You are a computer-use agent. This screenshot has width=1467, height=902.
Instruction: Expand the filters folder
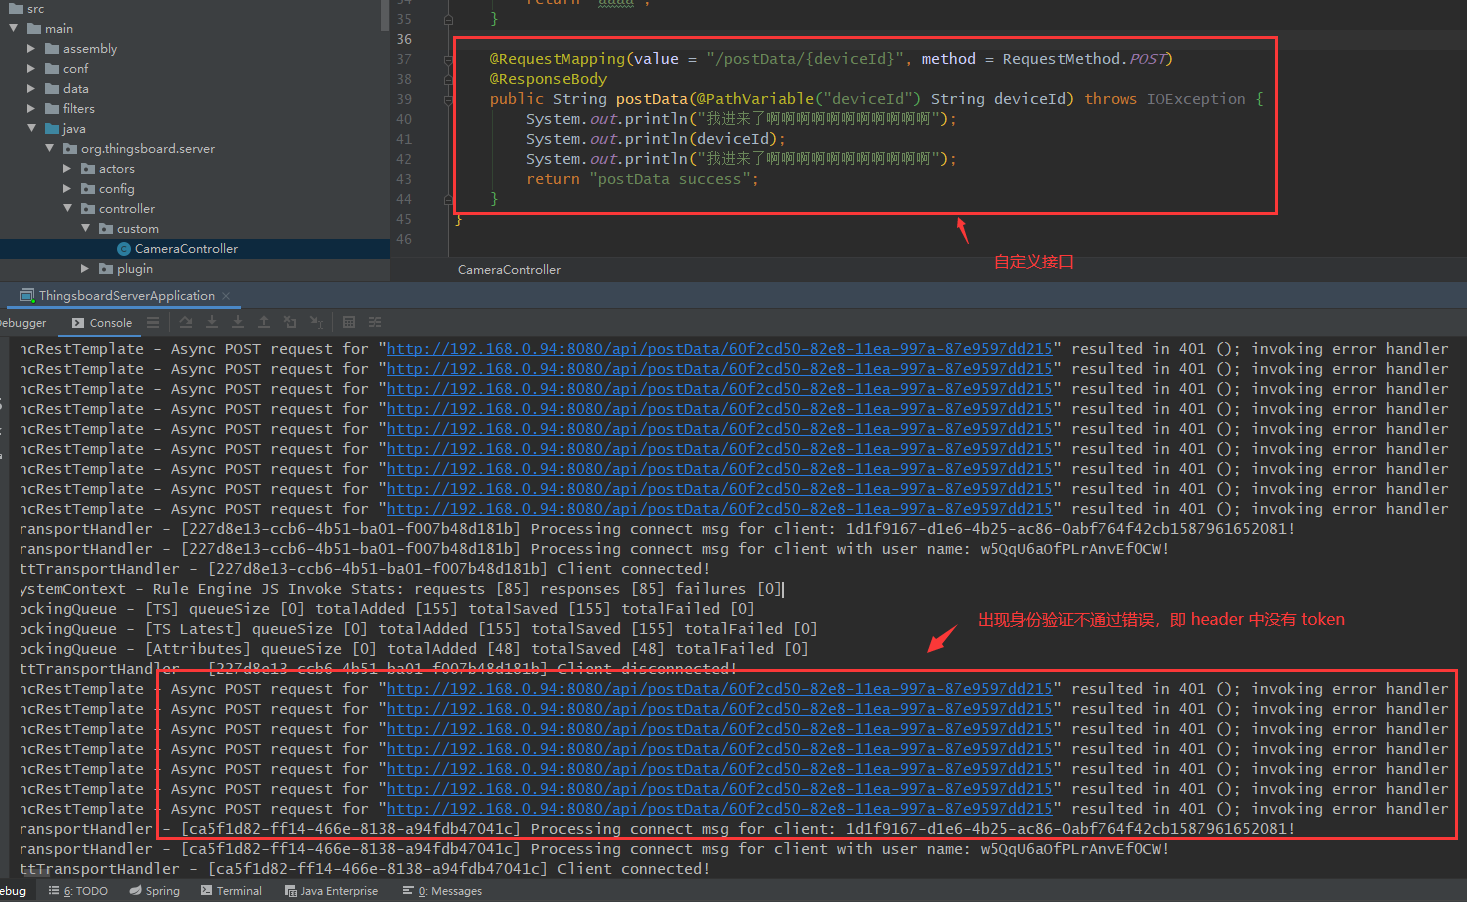pyautogui.click(x=31, y=109)
